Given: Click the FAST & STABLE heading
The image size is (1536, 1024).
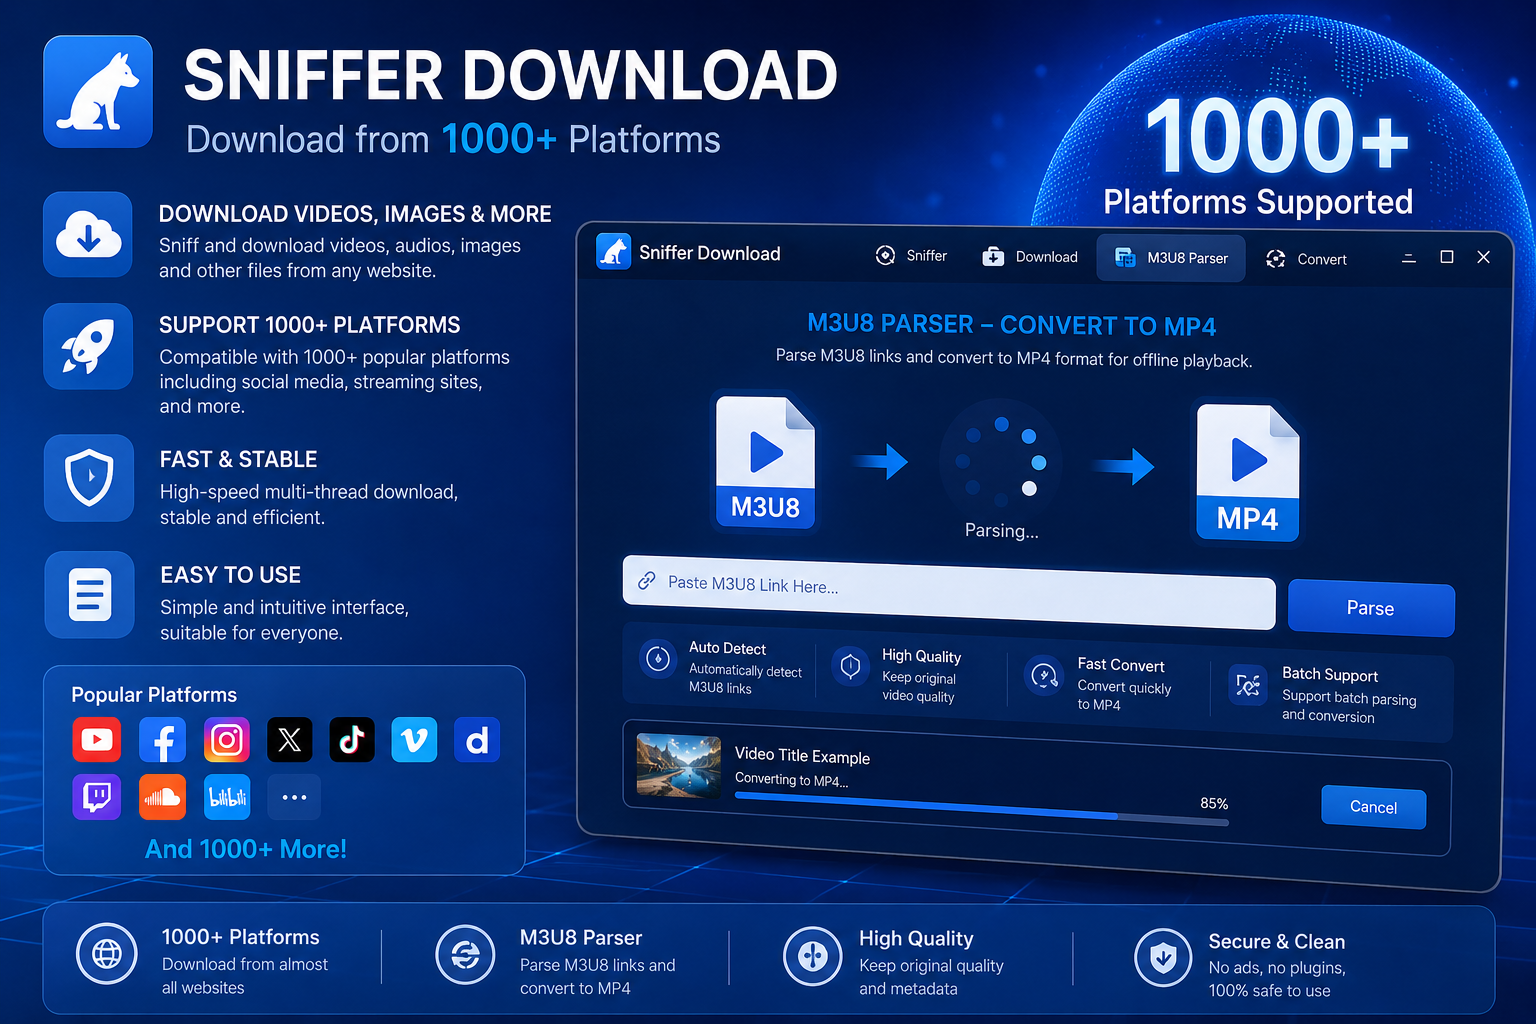Looking at the screenshot, I should point(238,460).
